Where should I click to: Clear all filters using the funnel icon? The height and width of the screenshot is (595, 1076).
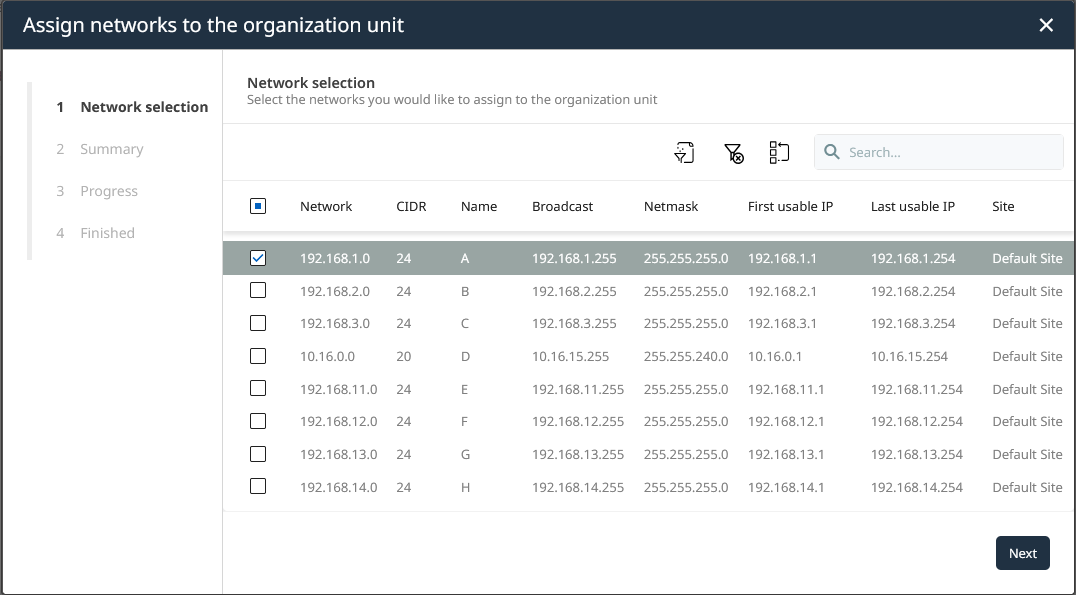[732, 152]
